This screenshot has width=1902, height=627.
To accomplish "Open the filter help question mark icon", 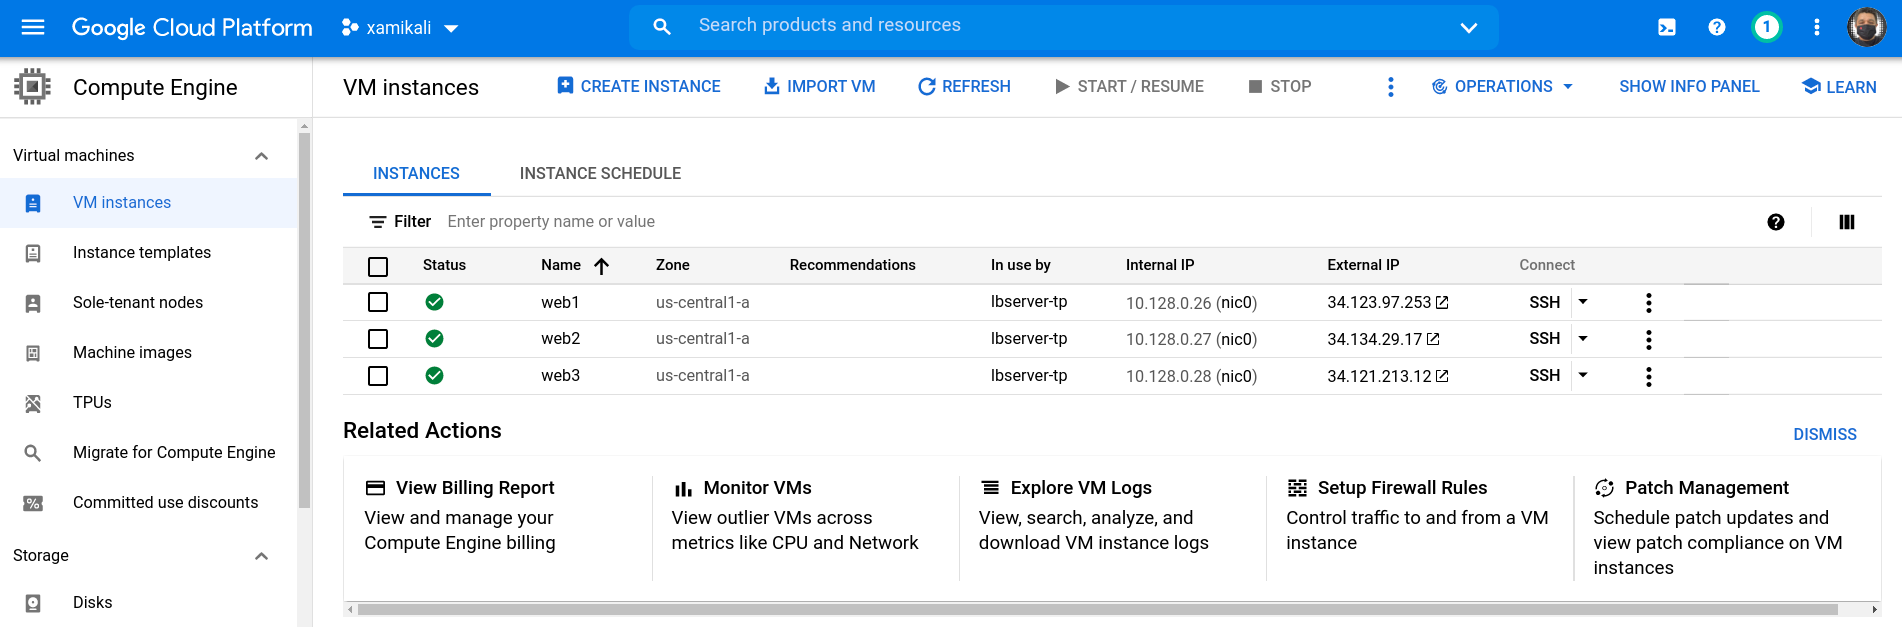I will [1776, 222].
